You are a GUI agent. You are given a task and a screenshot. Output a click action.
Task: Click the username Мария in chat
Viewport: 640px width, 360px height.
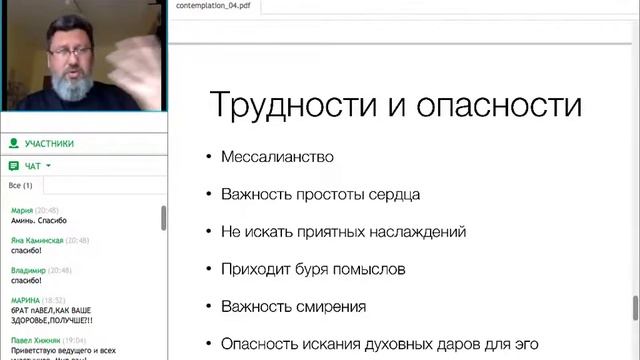[22, 211]
